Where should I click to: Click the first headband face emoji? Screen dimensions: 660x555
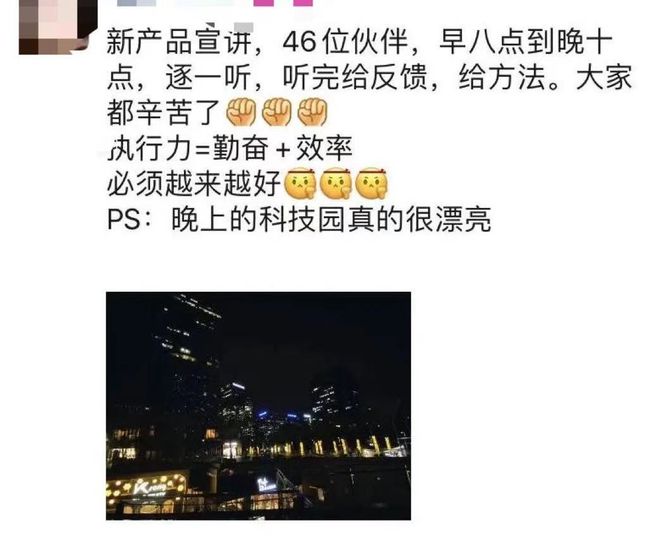point(301,183)
